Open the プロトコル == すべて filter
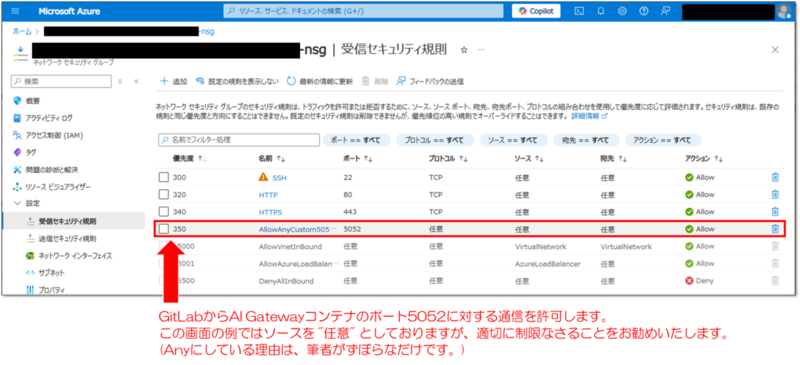Image resolution: width=800 pixels, height=365 pixels. point(435,140)
